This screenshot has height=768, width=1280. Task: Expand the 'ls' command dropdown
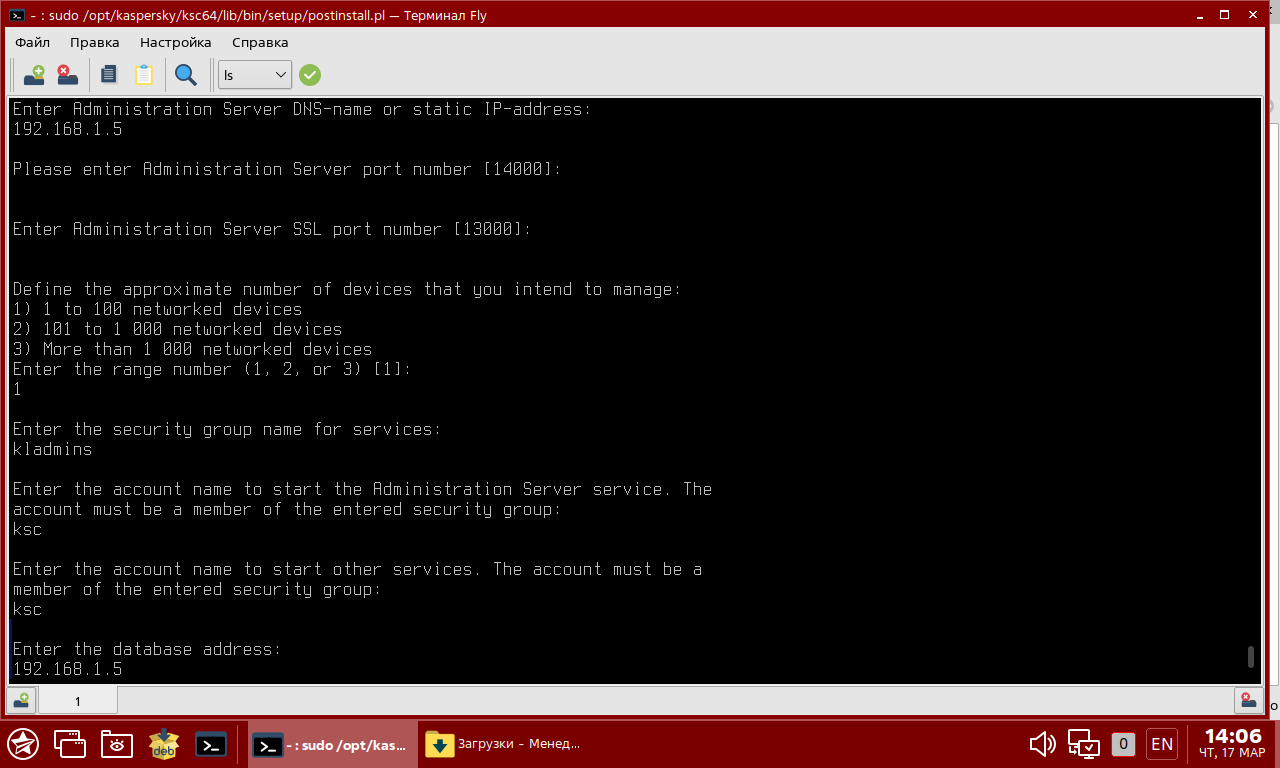tap(255, 75)
